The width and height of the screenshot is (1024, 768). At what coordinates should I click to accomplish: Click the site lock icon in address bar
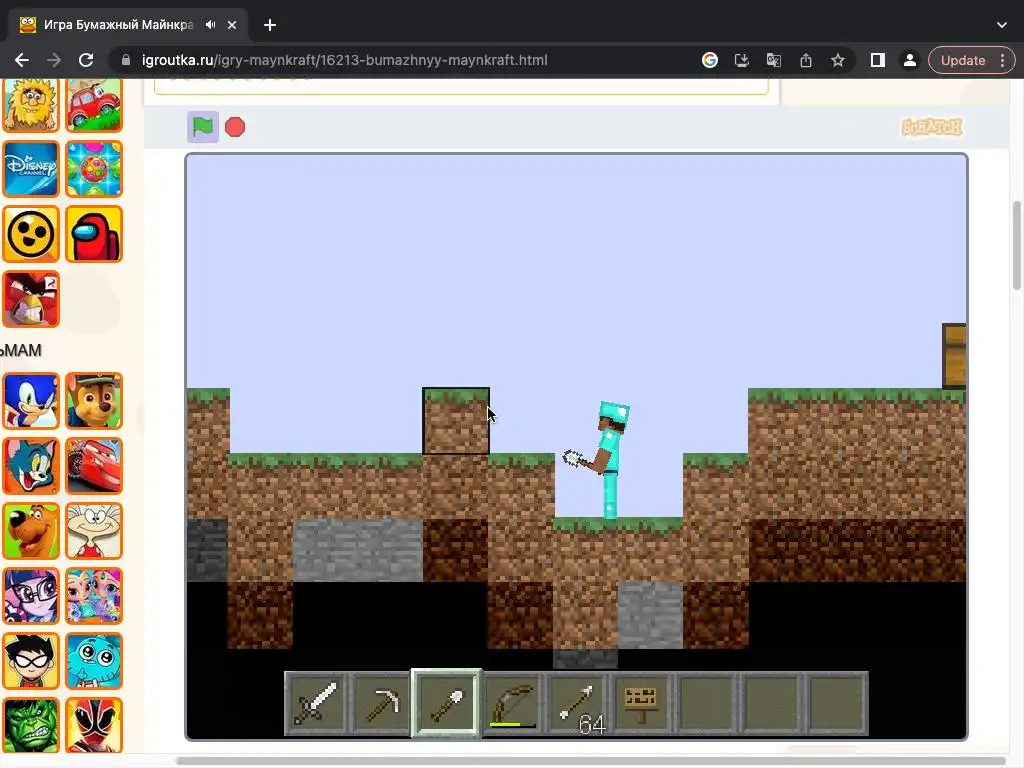click(x=126, y=60)
